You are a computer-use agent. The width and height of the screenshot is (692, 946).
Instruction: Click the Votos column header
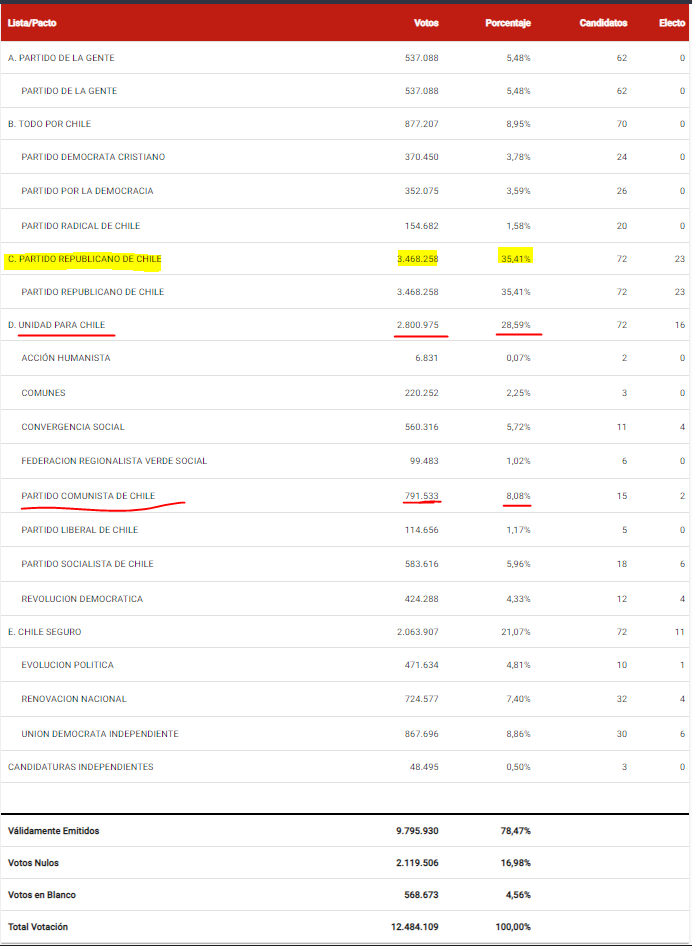tap(426, 24)
